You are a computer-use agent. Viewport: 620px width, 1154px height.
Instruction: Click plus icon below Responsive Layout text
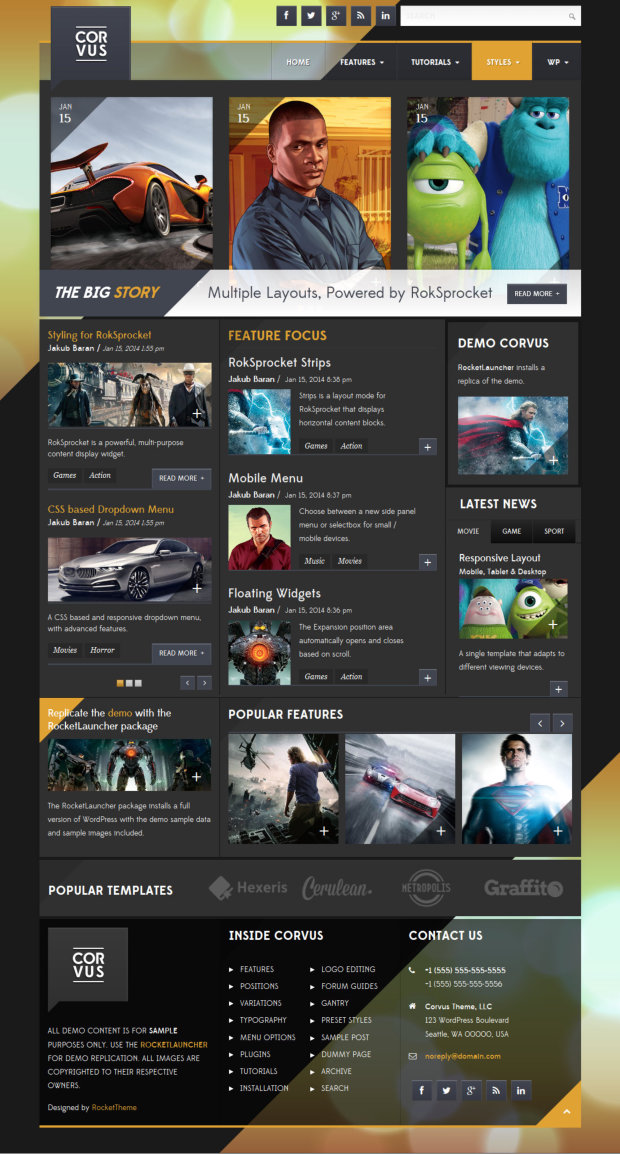[559, 690]
